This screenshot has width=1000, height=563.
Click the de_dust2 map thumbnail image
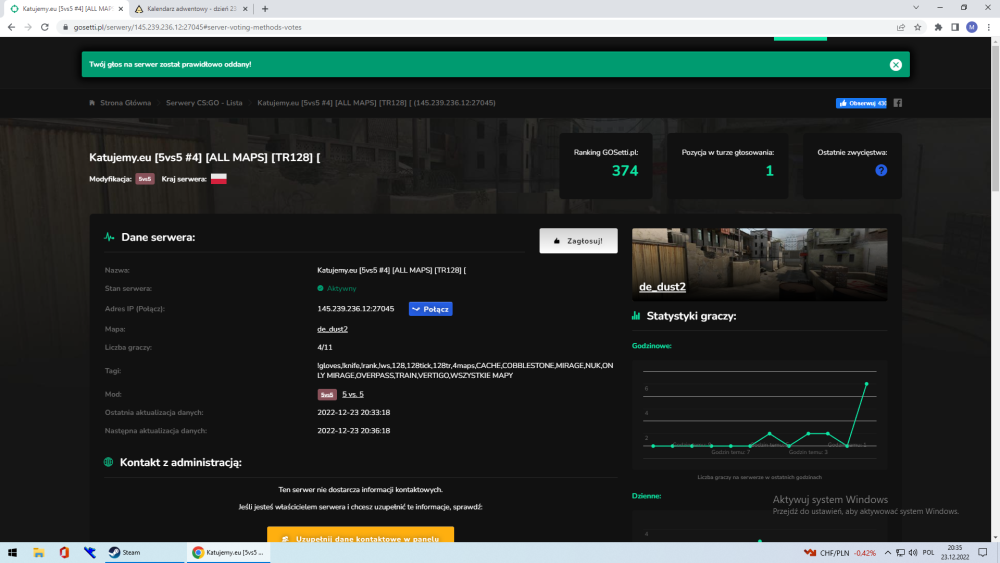point(759,264)
